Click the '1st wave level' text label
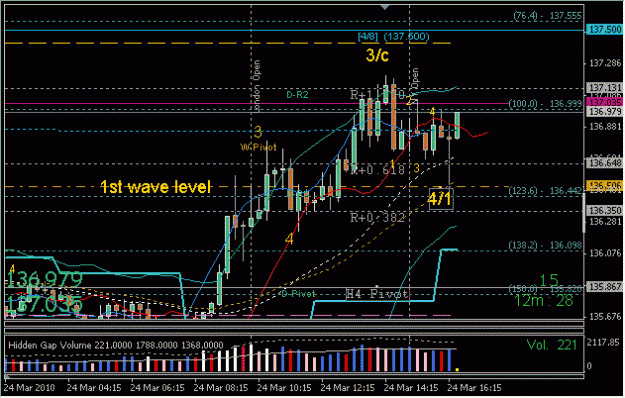625x398 pixels. coord(155,187)
